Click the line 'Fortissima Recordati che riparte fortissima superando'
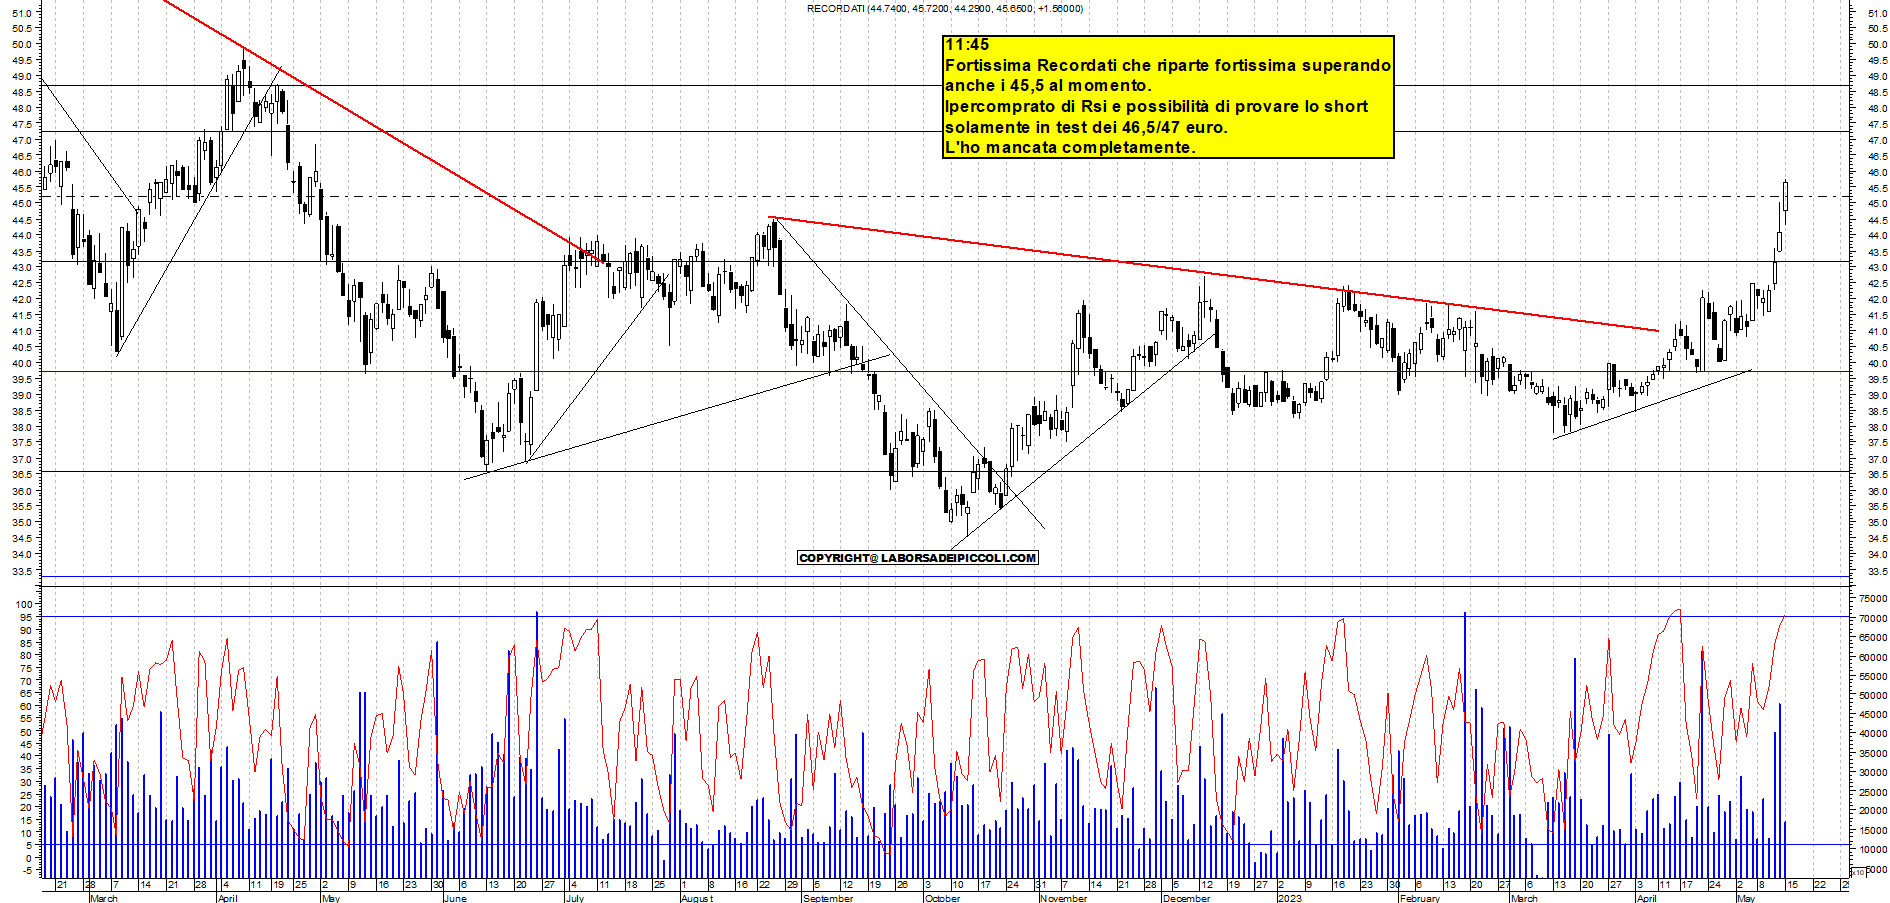The width and height of the screenshot is (1890, 903). (x=1168, y=65)
